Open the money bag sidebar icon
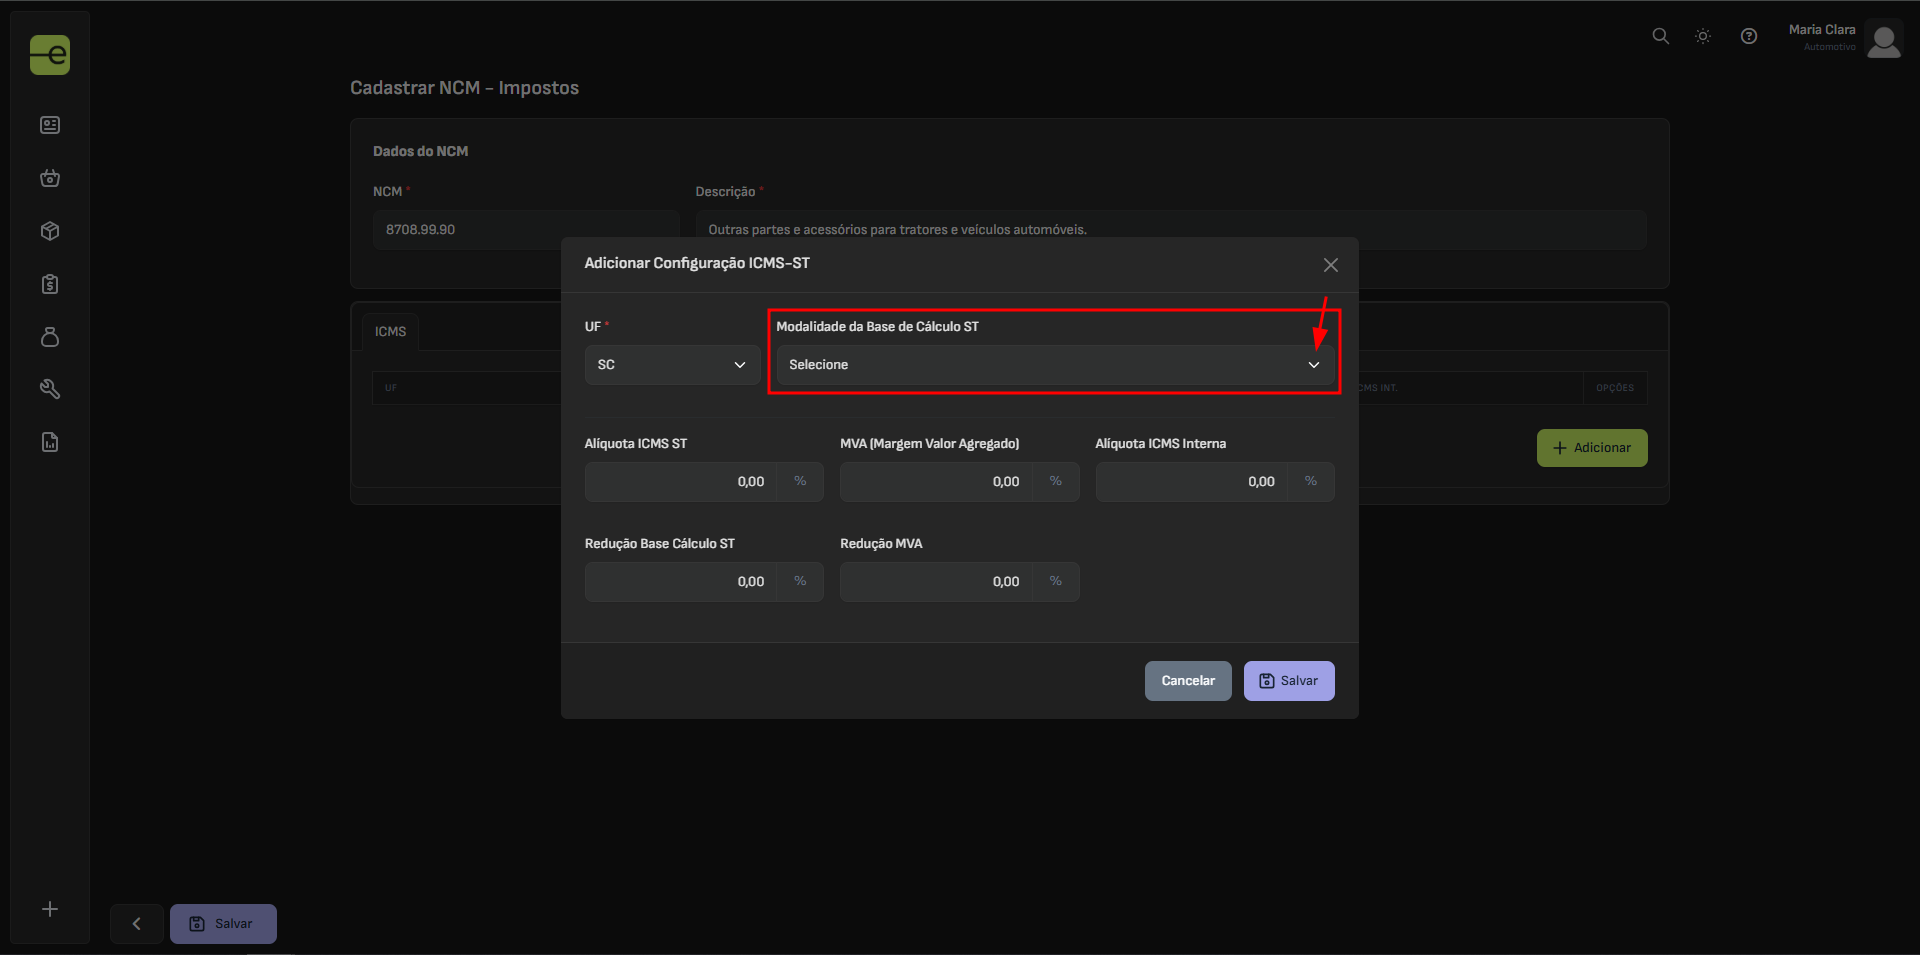The width and height of the screenshot is (1920, 955). coord(50,337)
